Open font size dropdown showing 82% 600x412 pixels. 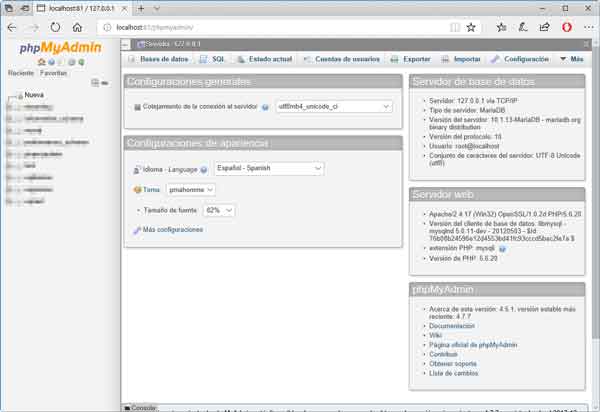(x=219, y=210)
